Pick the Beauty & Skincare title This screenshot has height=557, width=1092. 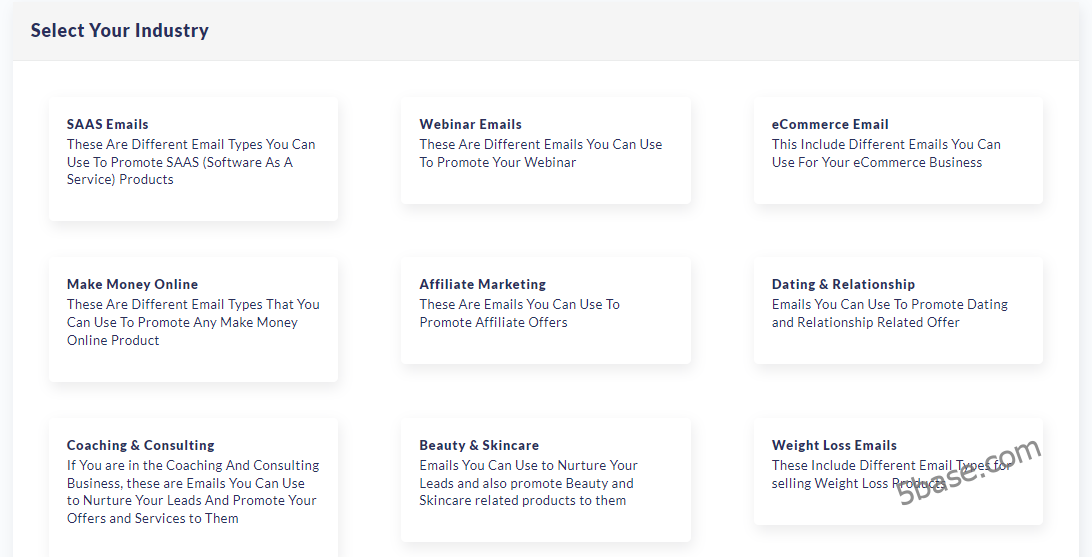(478, 445)
